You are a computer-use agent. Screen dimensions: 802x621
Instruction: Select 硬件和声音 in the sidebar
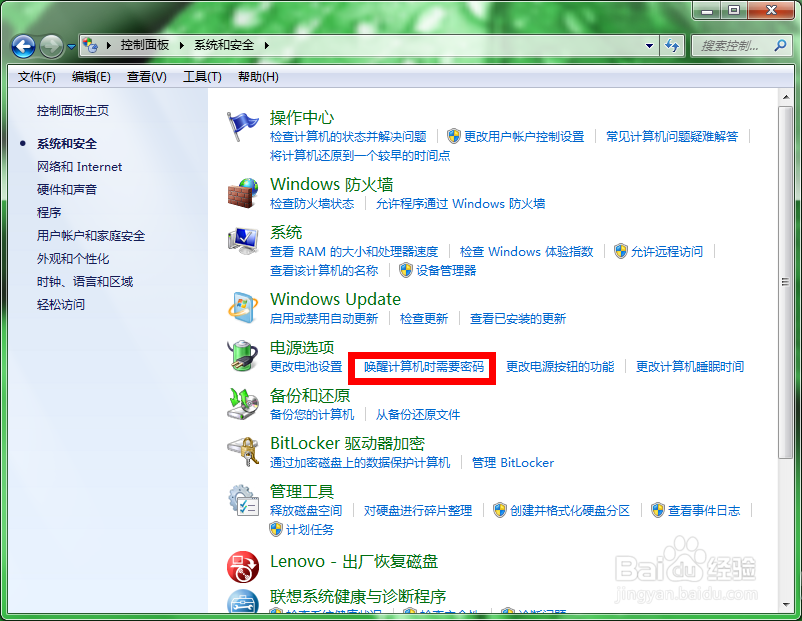67,189
